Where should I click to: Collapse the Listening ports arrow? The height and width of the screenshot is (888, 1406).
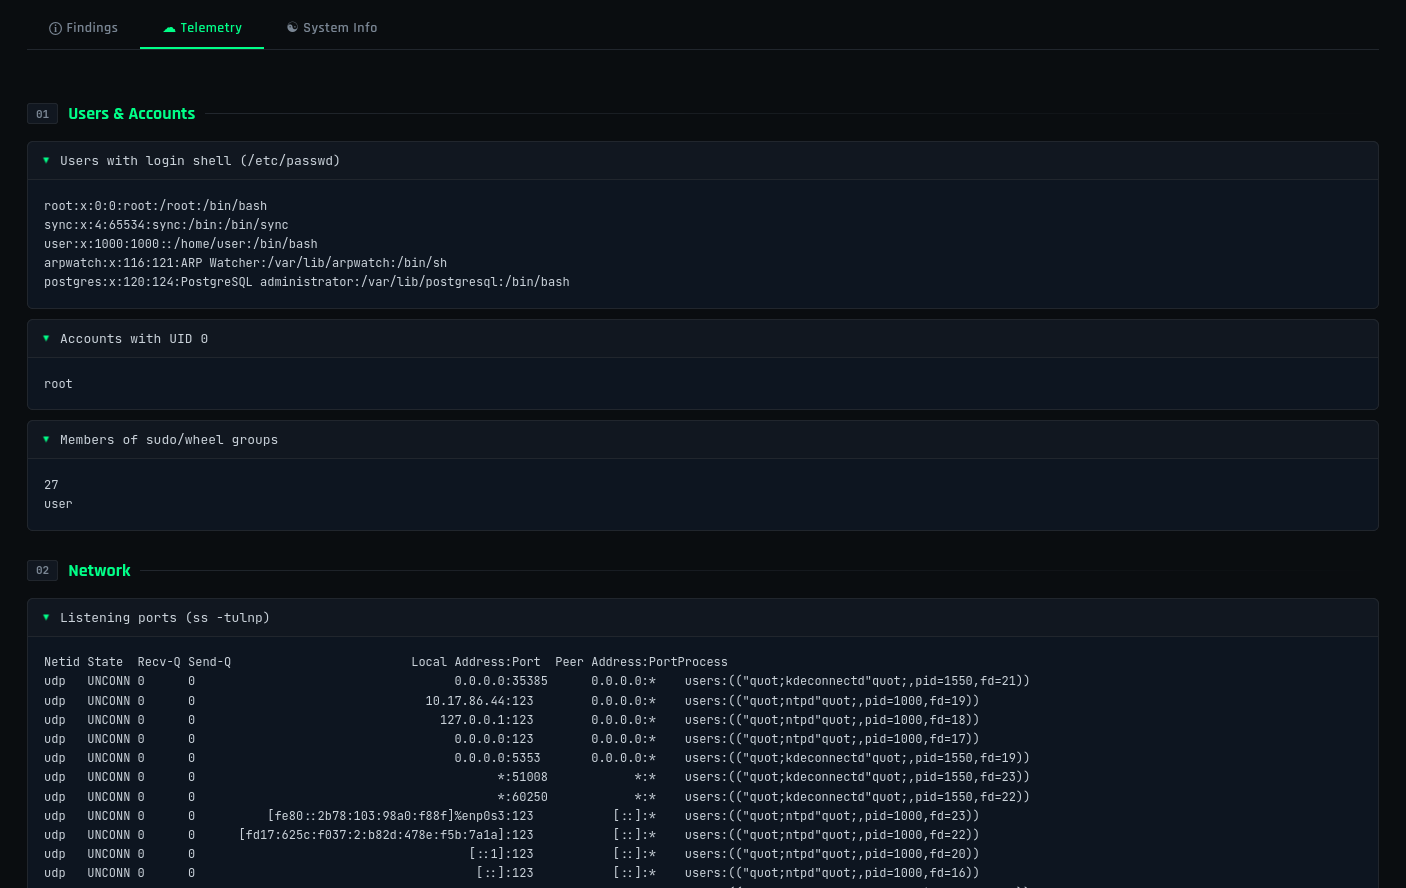click(46, 618)
